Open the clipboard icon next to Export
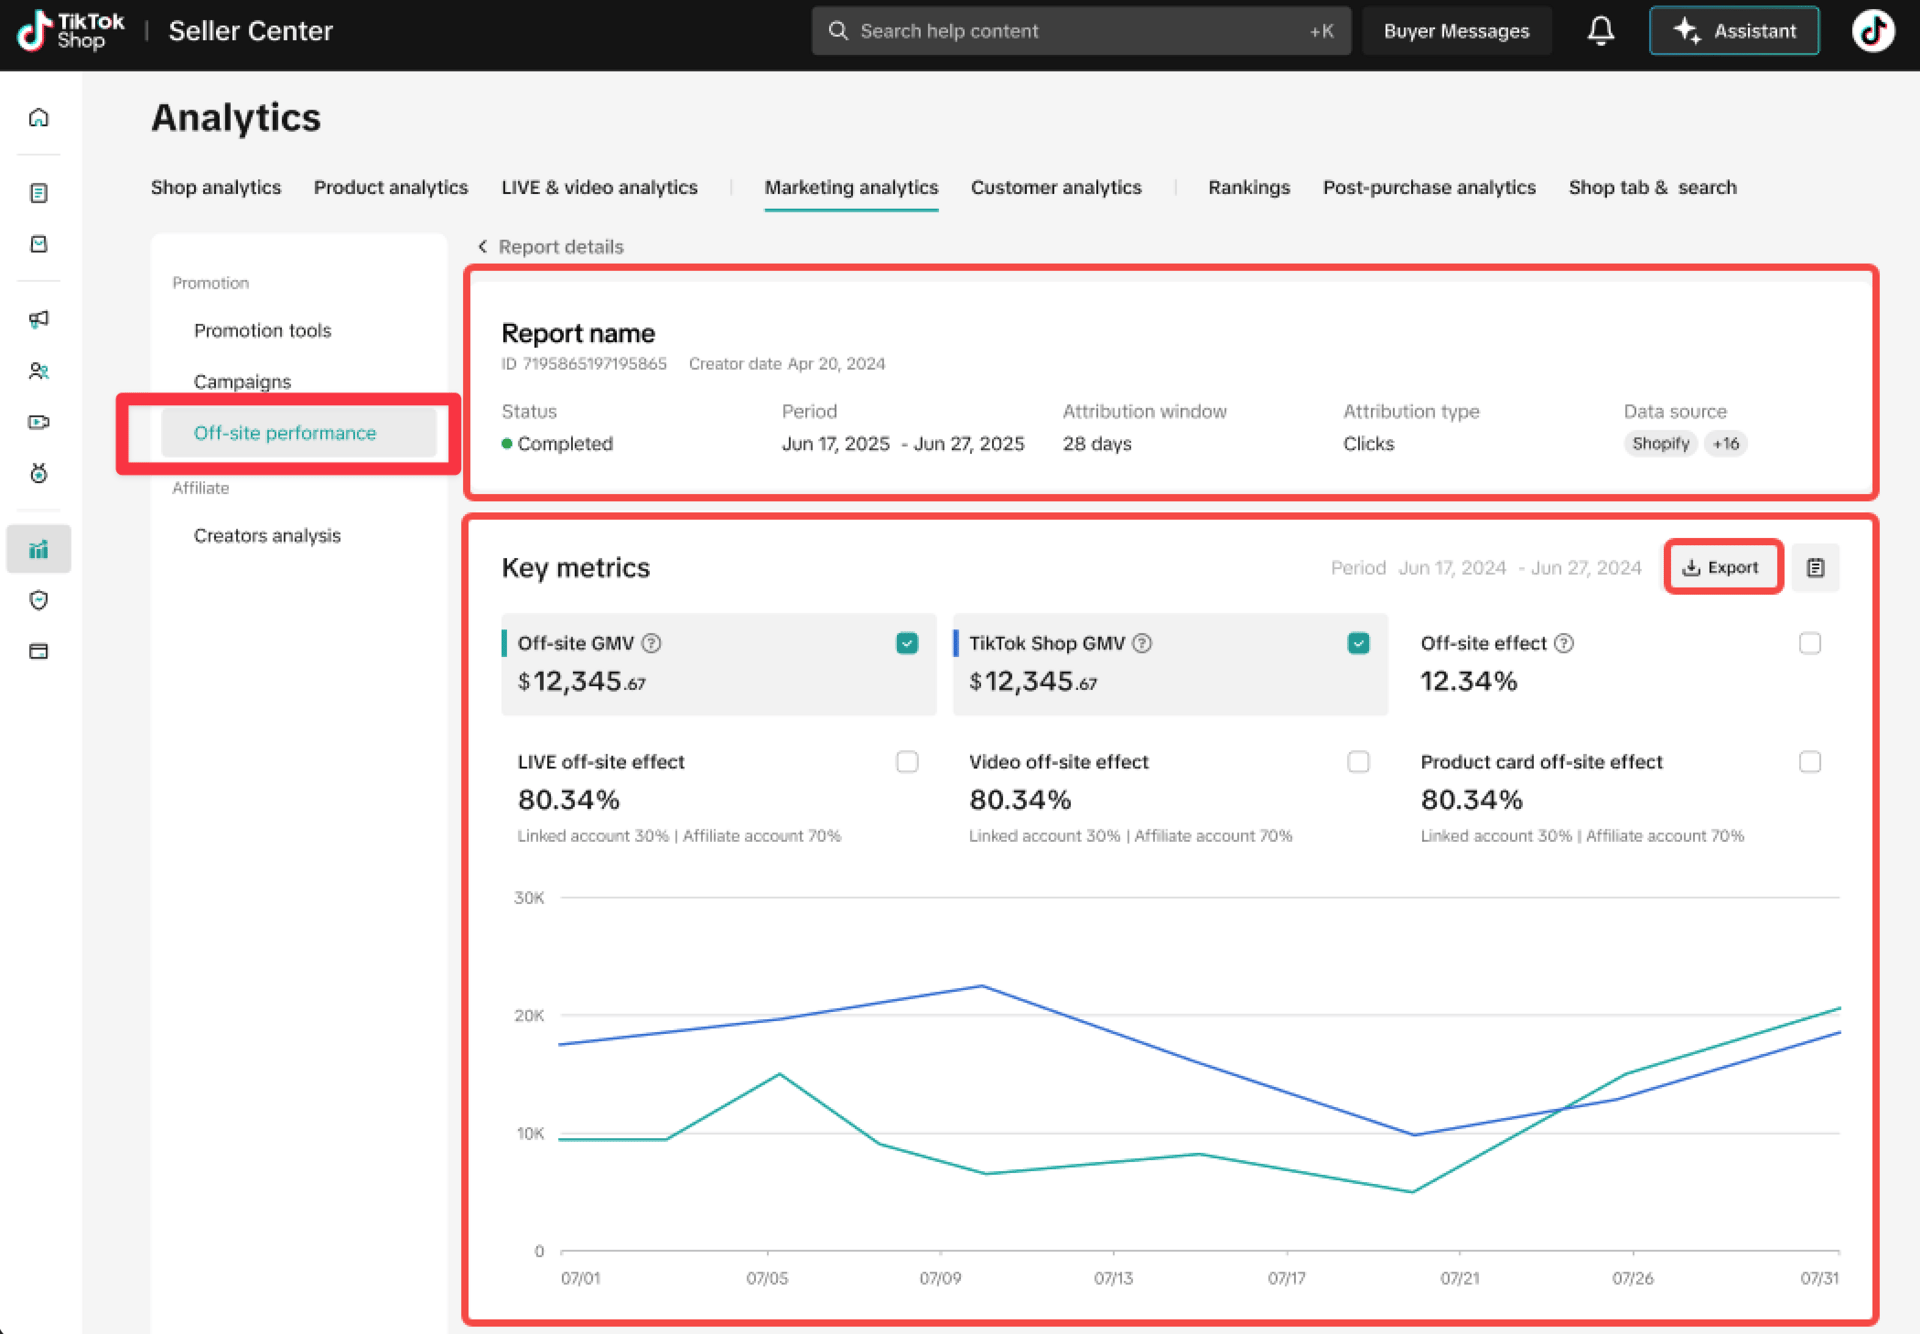This screenshot has width=1920, height=1334. point(1815,568)
